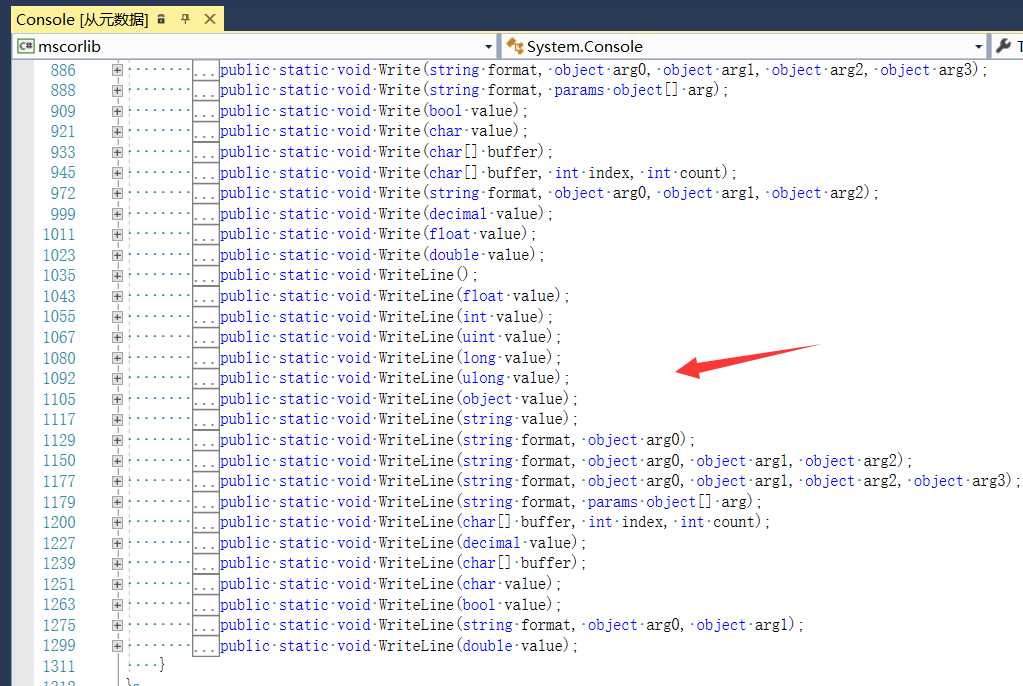Expand collapsed region at line 1117

(x=117, y=419)
